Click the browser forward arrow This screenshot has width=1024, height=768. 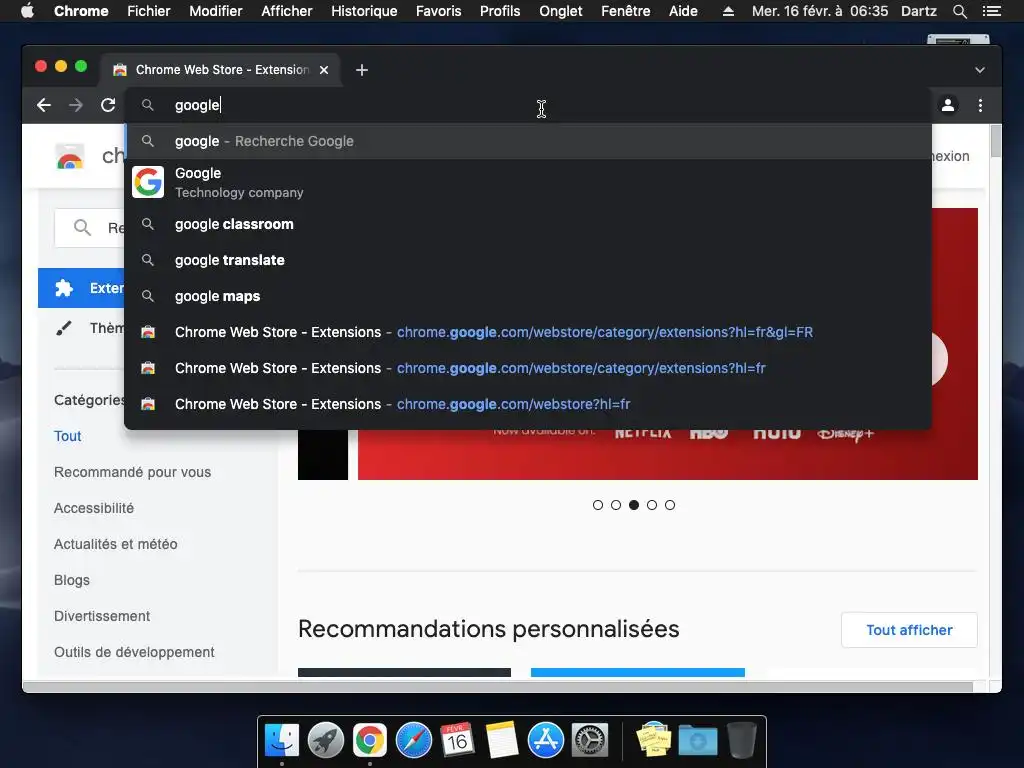pos(76,105)
